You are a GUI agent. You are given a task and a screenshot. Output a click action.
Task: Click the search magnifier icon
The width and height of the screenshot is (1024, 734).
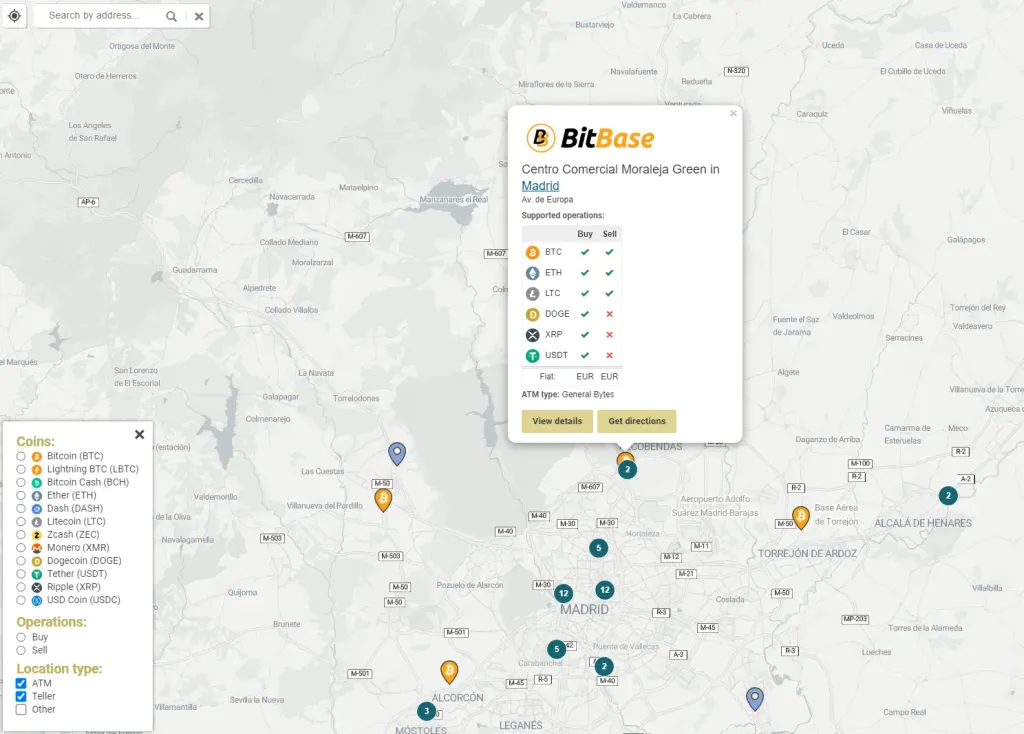(172, 16)
